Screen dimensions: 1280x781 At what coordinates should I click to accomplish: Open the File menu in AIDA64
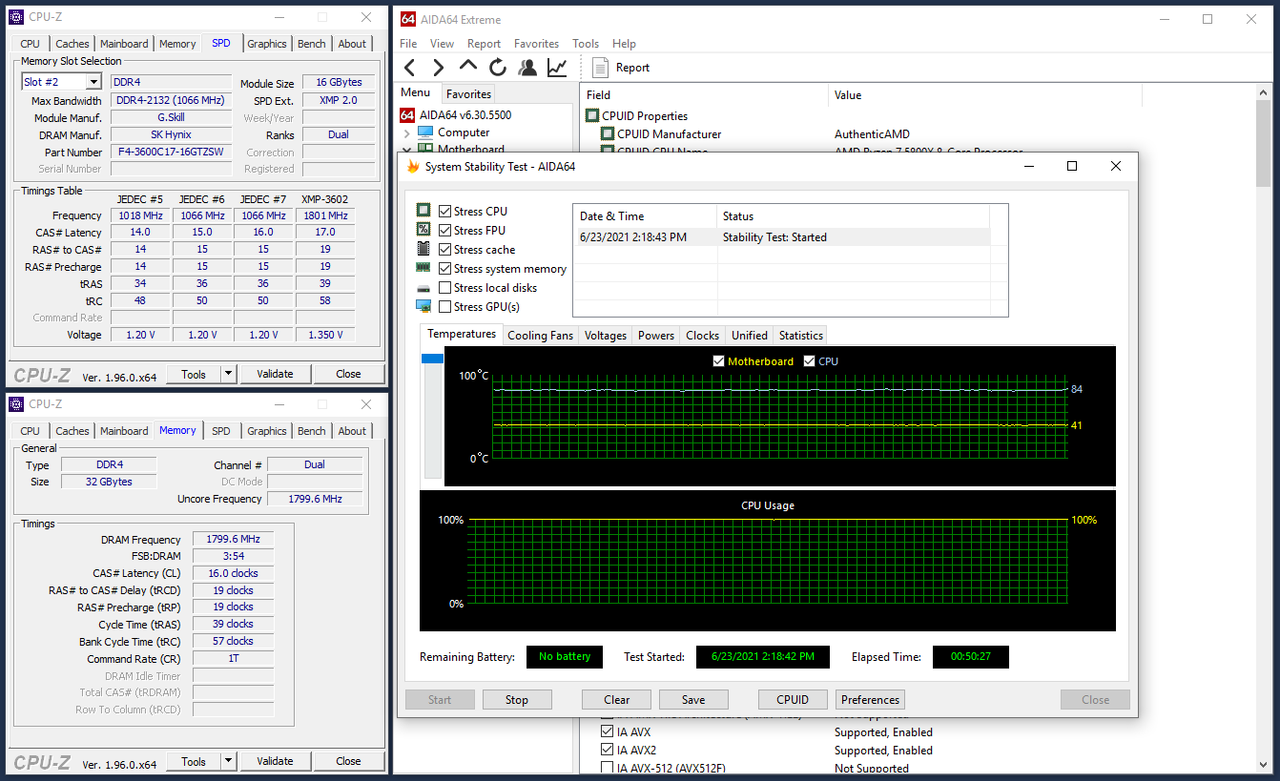point(408,44)
